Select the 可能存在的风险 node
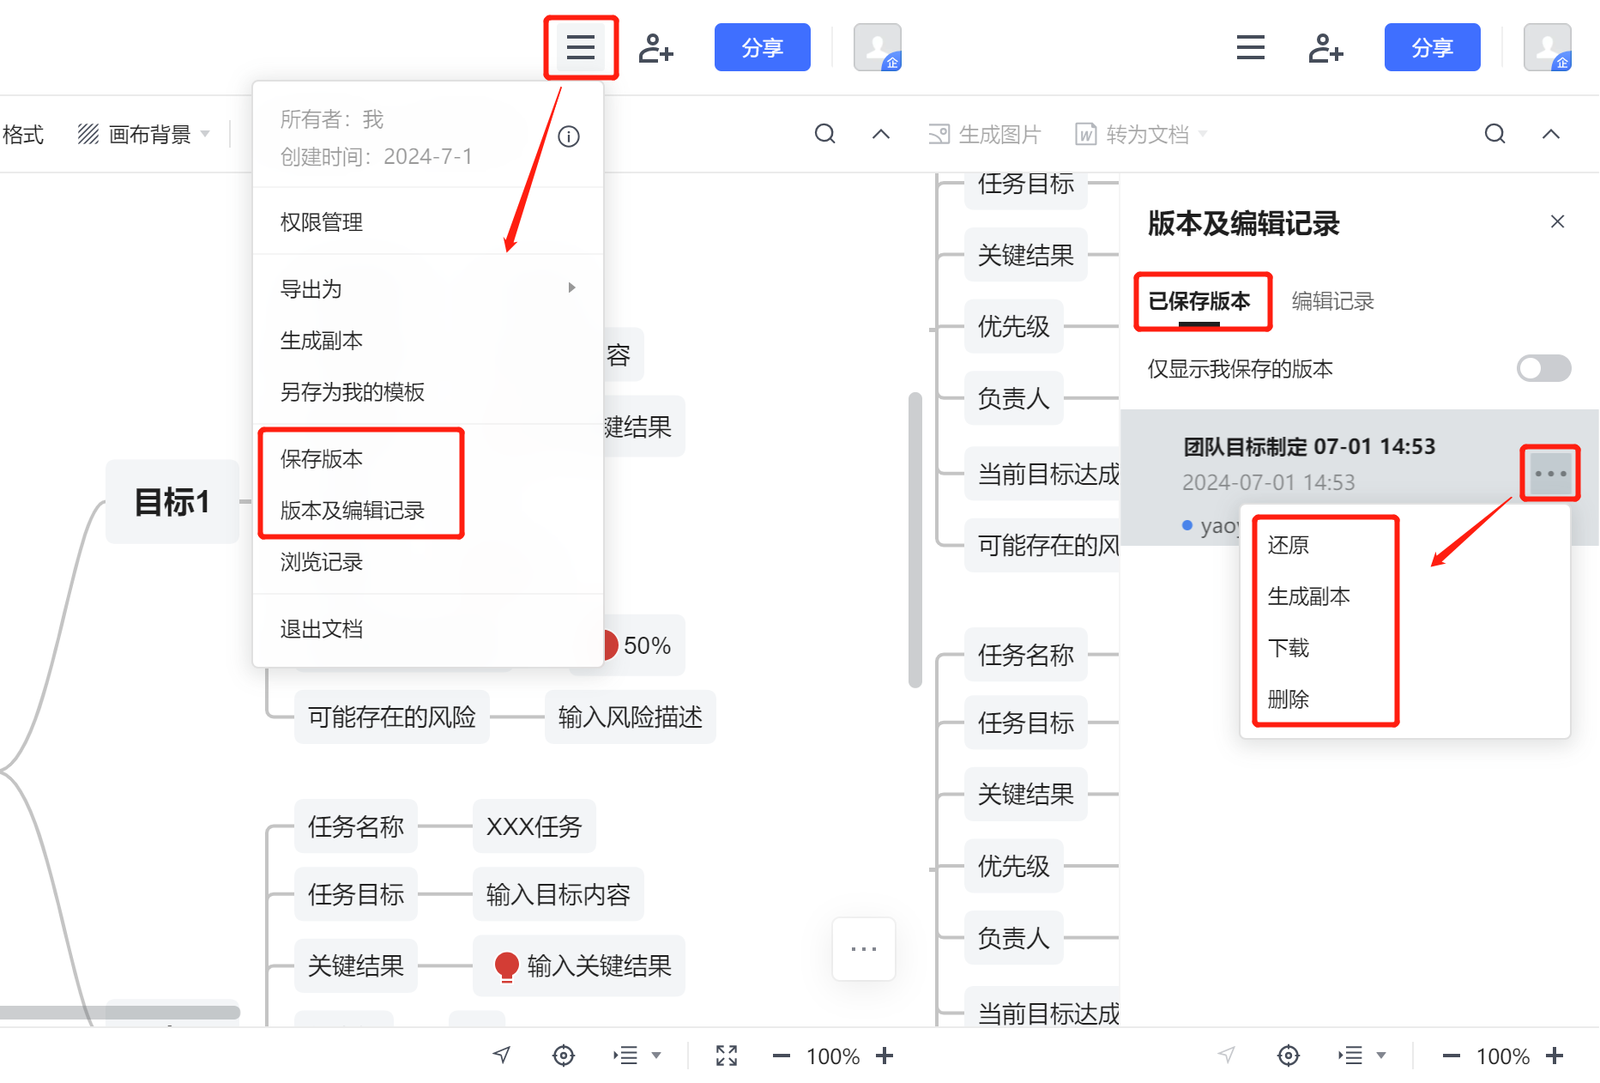 pyautogui.click(x=392, y=717)
